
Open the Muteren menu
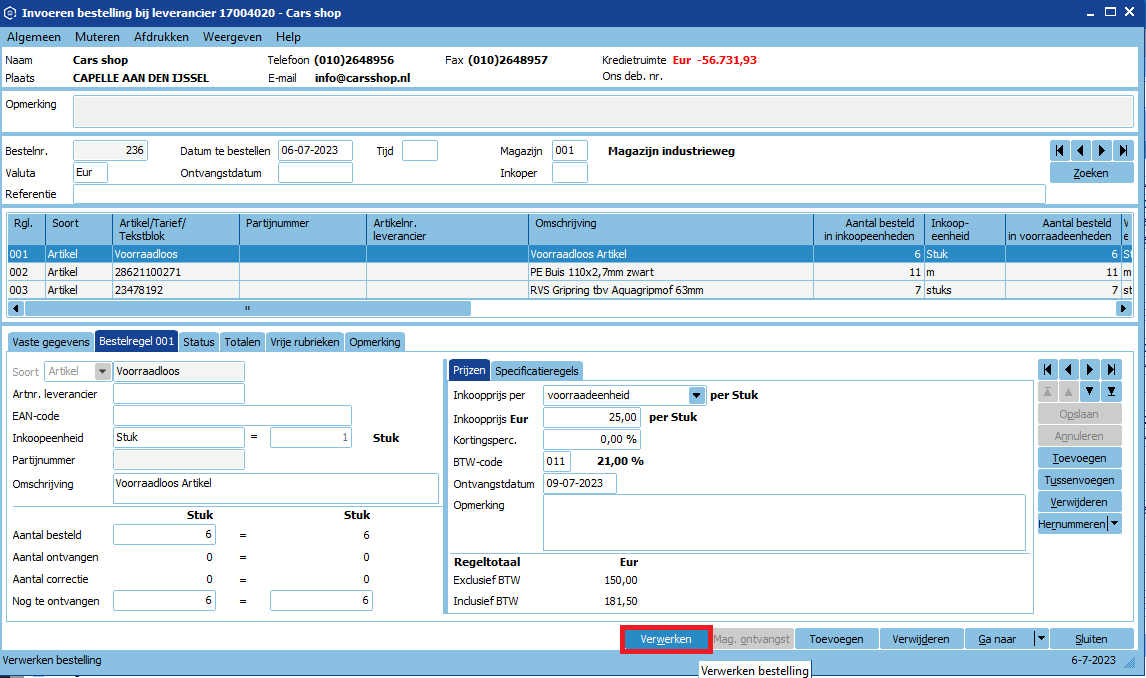tap(97, 37)
